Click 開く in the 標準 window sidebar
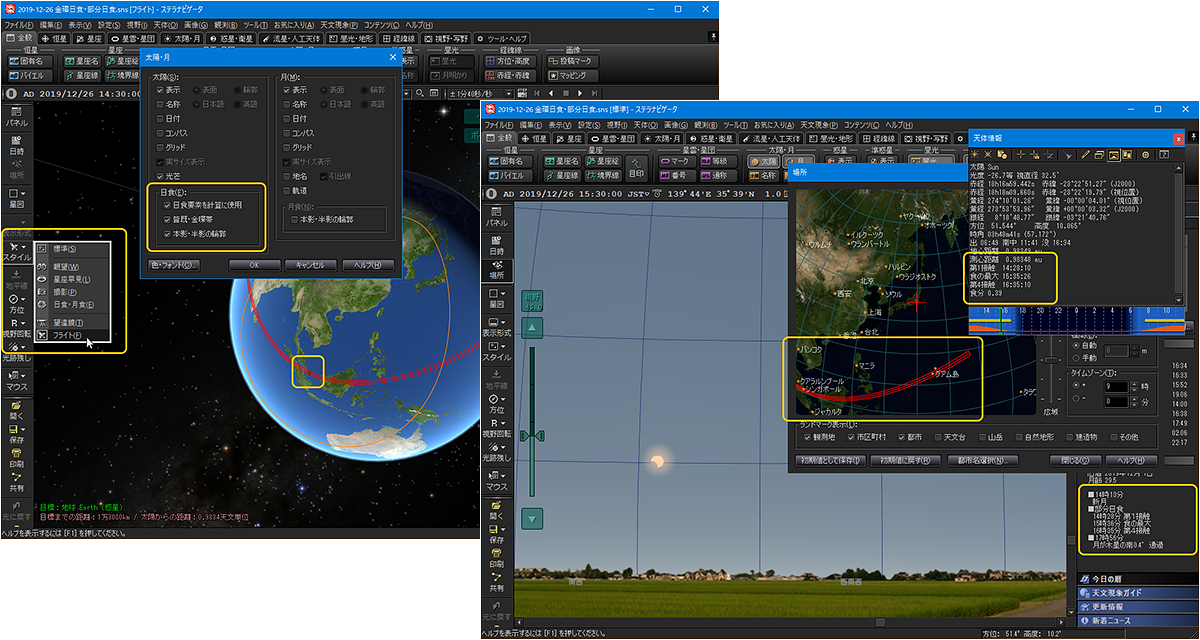Screen dimensions: 1200x640 click(x=496, y=509)
